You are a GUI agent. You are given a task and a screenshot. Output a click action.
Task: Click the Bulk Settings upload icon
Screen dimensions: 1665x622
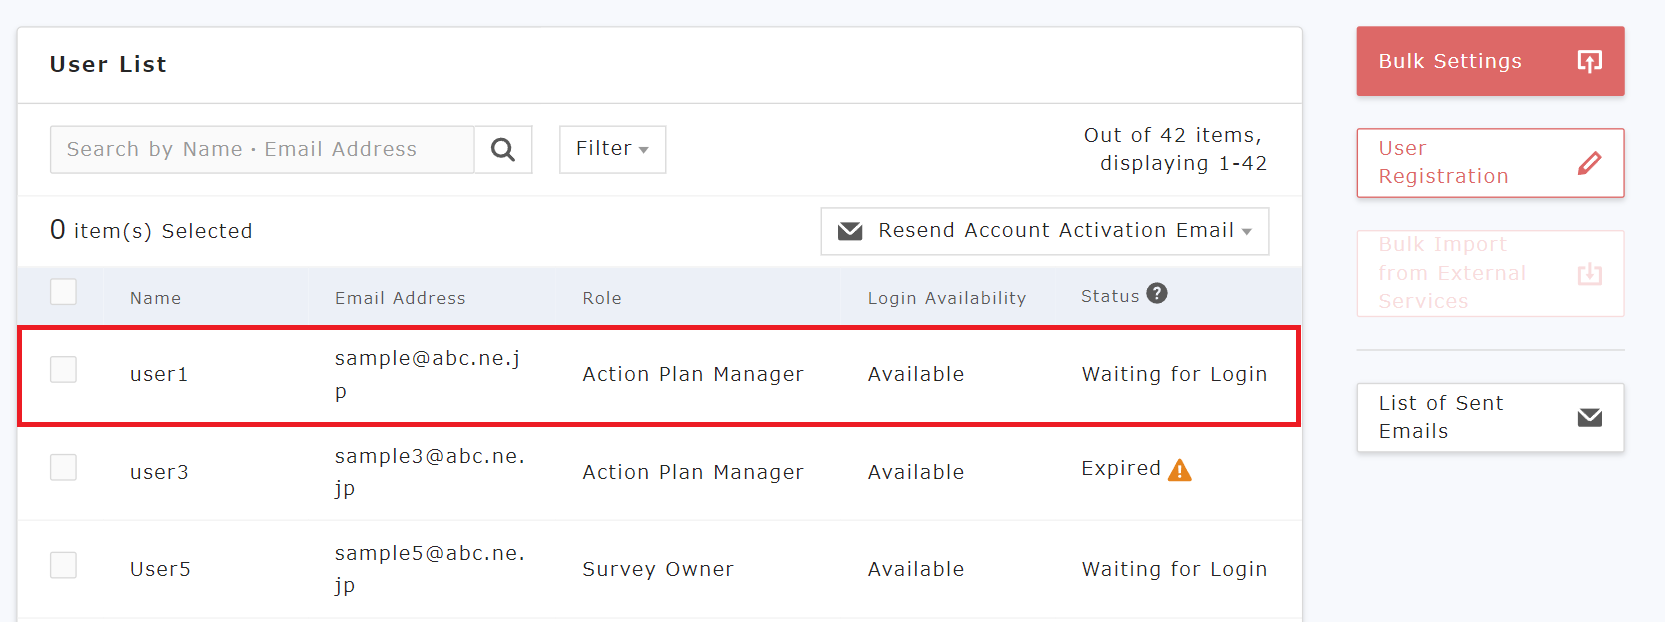pos(1589,61)
